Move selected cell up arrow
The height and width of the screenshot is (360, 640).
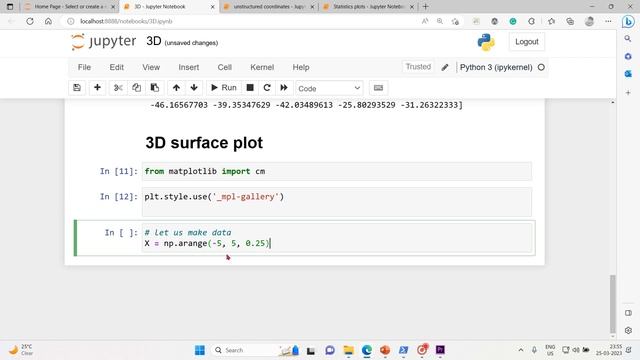[176, 88]
